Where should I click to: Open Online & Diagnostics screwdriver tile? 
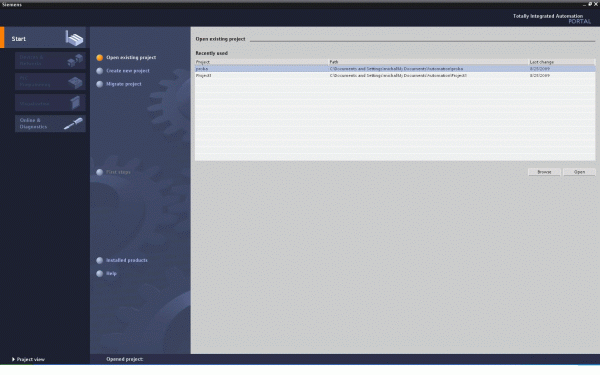click(x=50, y=124)
